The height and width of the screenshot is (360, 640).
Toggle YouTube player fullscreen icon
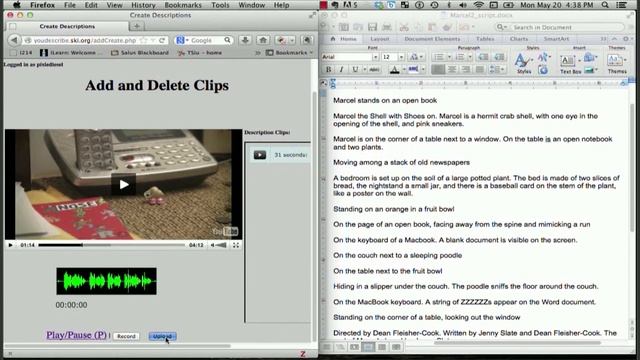(x=236, y=245)
